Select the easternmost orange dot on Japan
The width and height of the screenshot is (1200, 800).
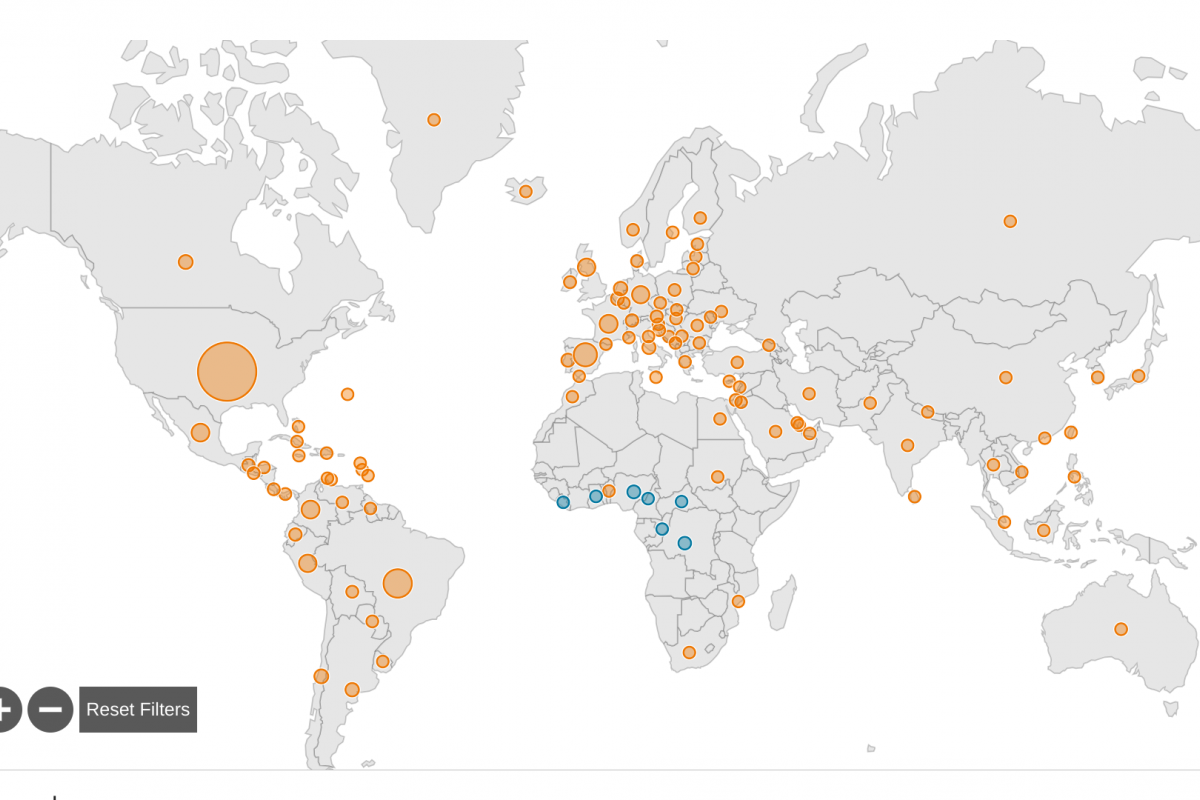(x=1138, y=376)
